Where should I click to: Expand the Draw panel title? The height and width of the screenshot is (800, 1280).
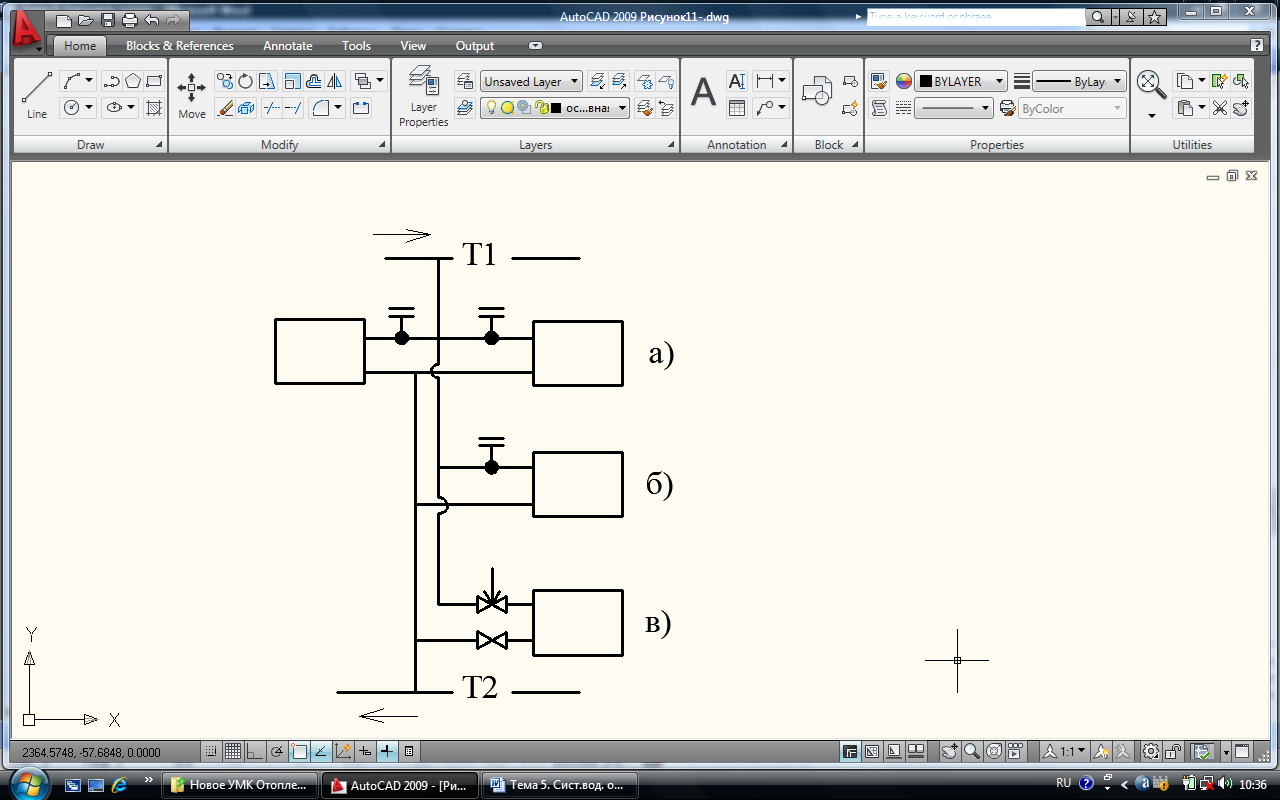(x=90, y=145)
